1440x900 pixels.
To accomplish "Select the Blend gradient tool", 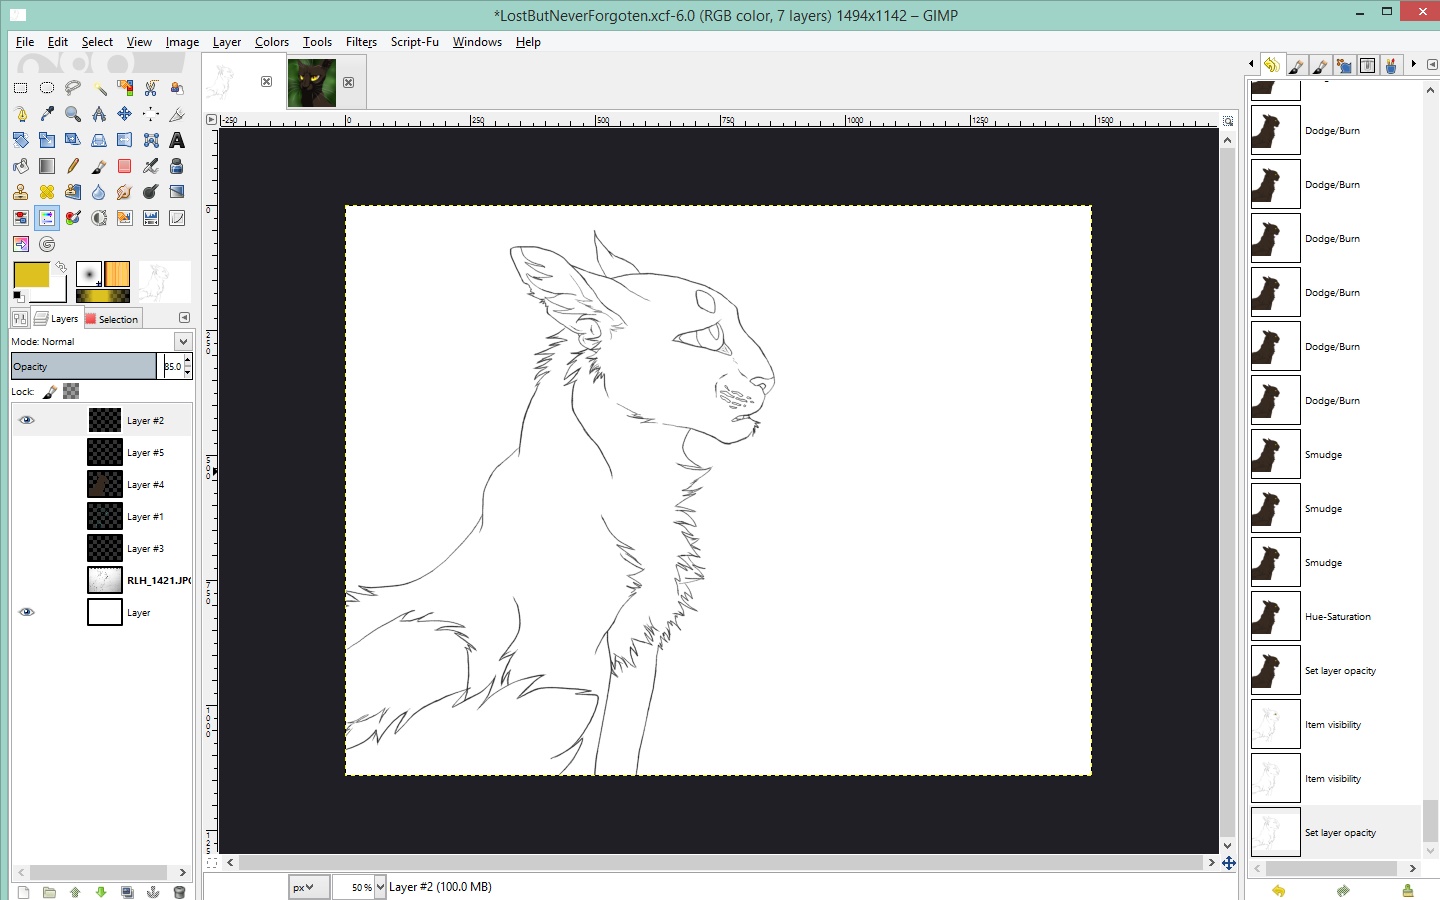I will [x=47, y=166].
